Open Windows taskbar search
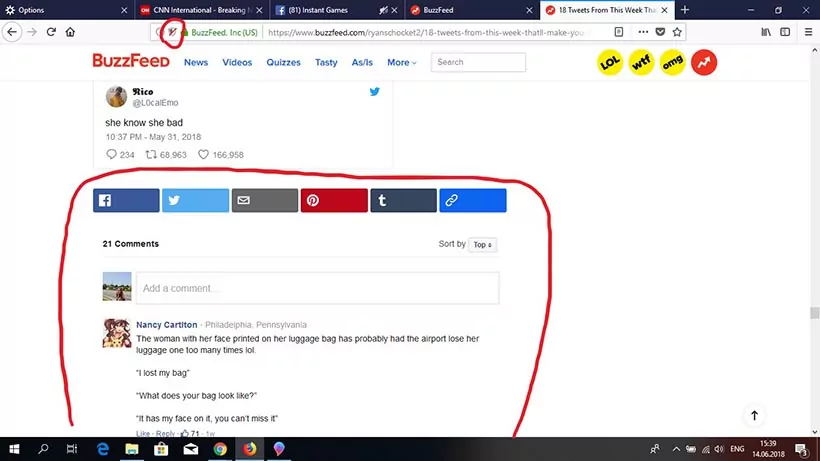 (x=43, y=449)
